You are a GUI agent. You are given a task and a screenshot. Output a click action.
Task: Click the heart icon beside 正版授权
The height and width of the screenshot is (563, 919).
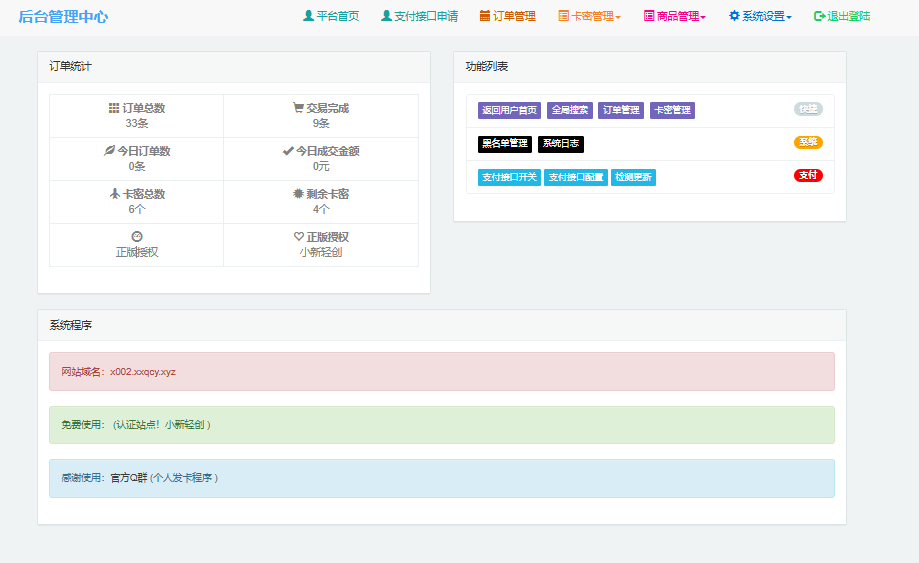[x=298, y=237]
